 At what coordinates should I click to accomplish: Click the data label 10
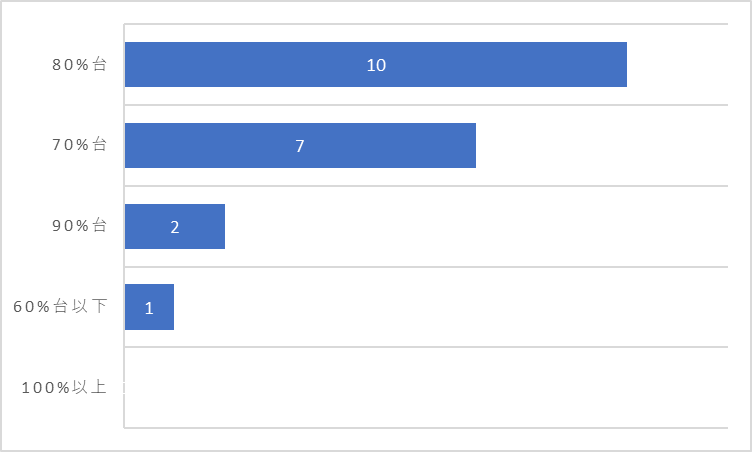click(x=376, y=65)
